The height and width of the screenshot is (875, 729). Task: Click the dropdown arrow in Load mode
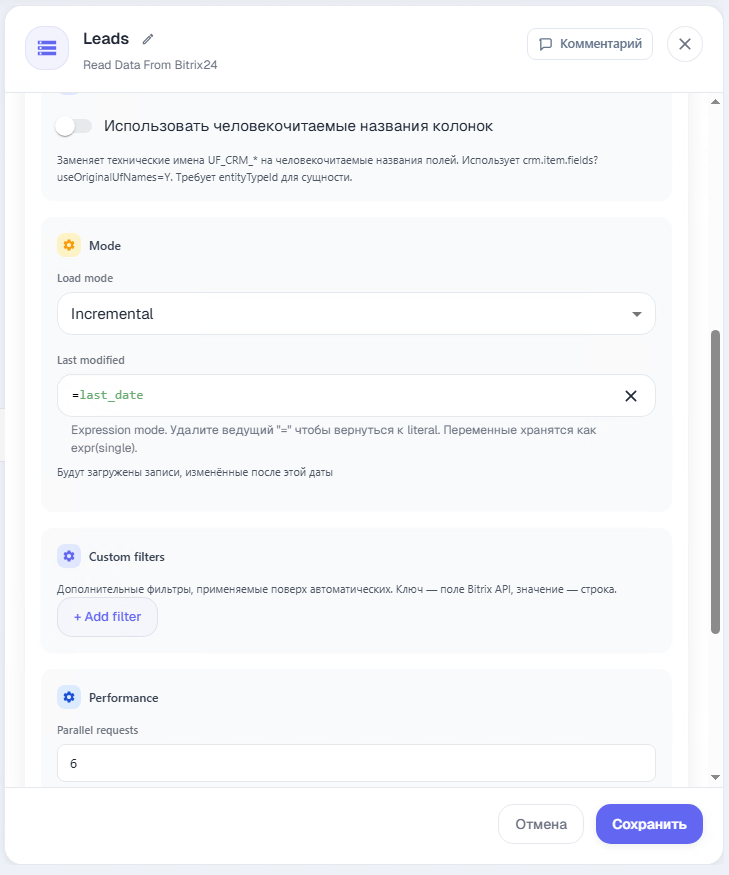(x=636, y=314)
